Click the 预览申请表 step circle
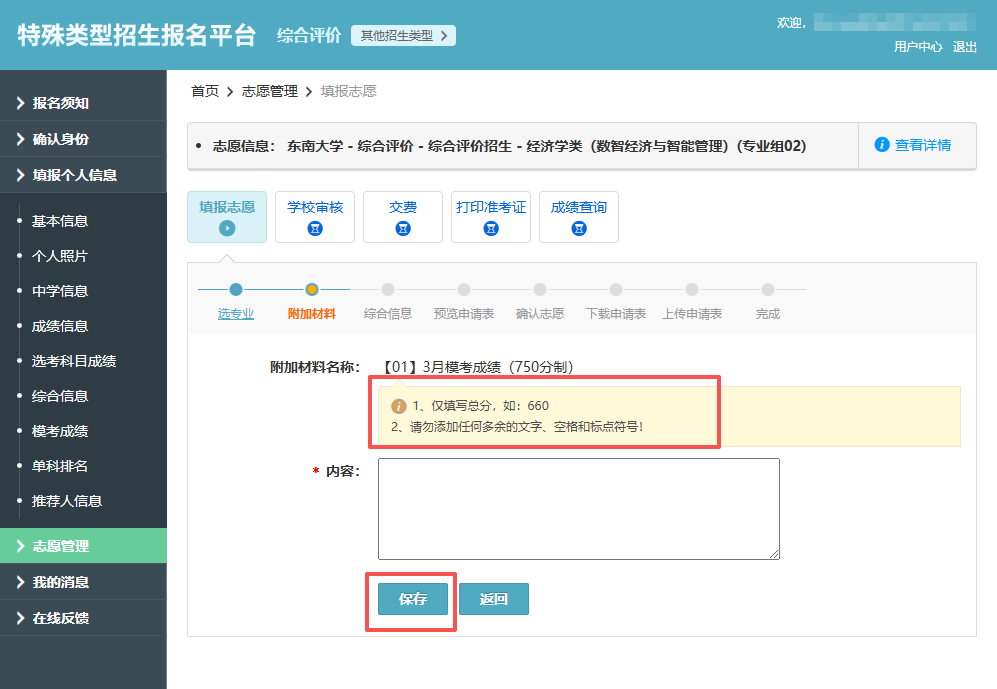 [x=464, y=290]
